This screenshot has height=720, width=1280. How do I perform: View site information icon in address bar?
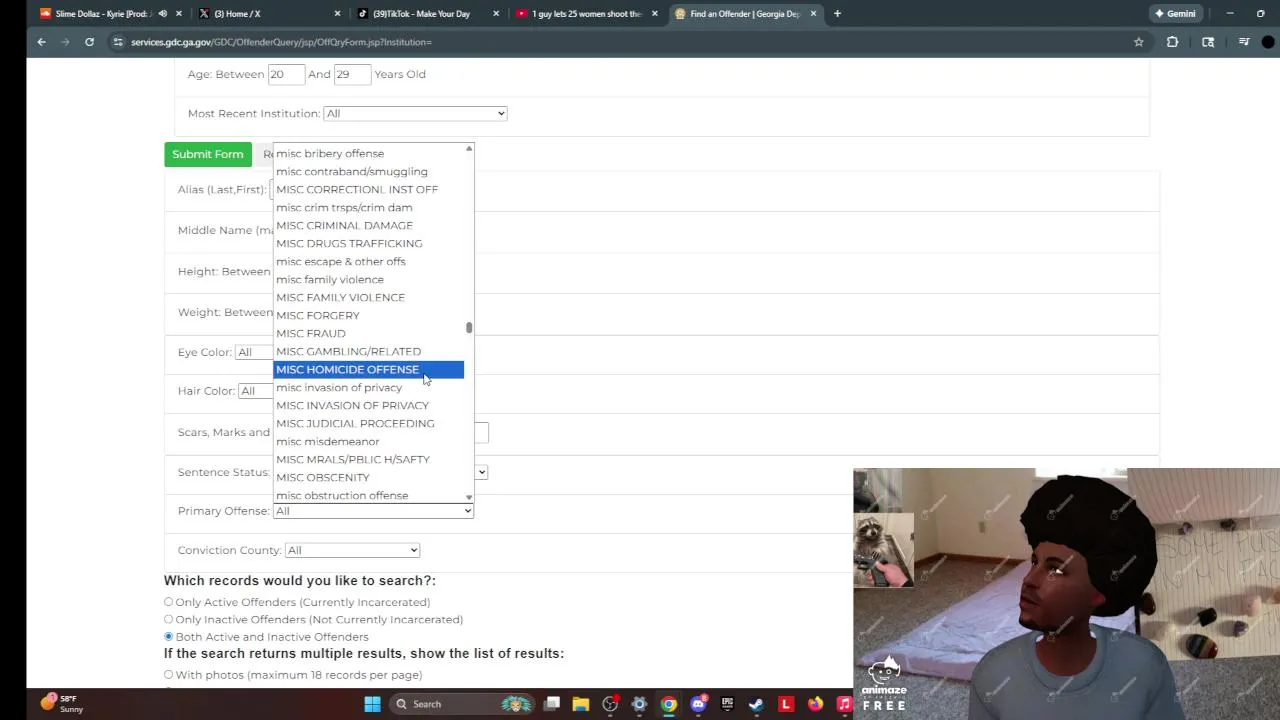[x=118, y=42]
